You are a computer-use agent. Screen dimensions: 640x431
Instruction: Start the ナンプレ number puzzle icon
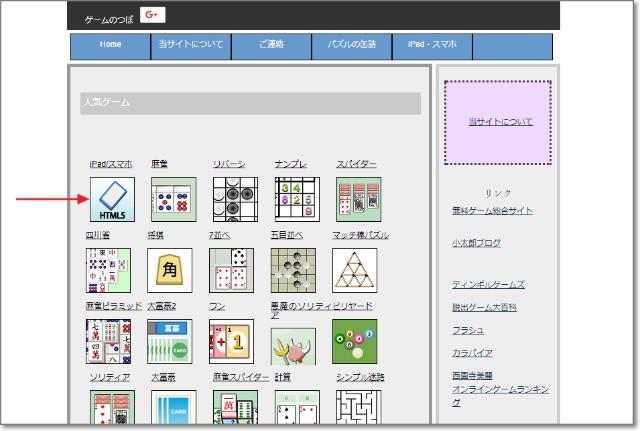pos(297,199)
